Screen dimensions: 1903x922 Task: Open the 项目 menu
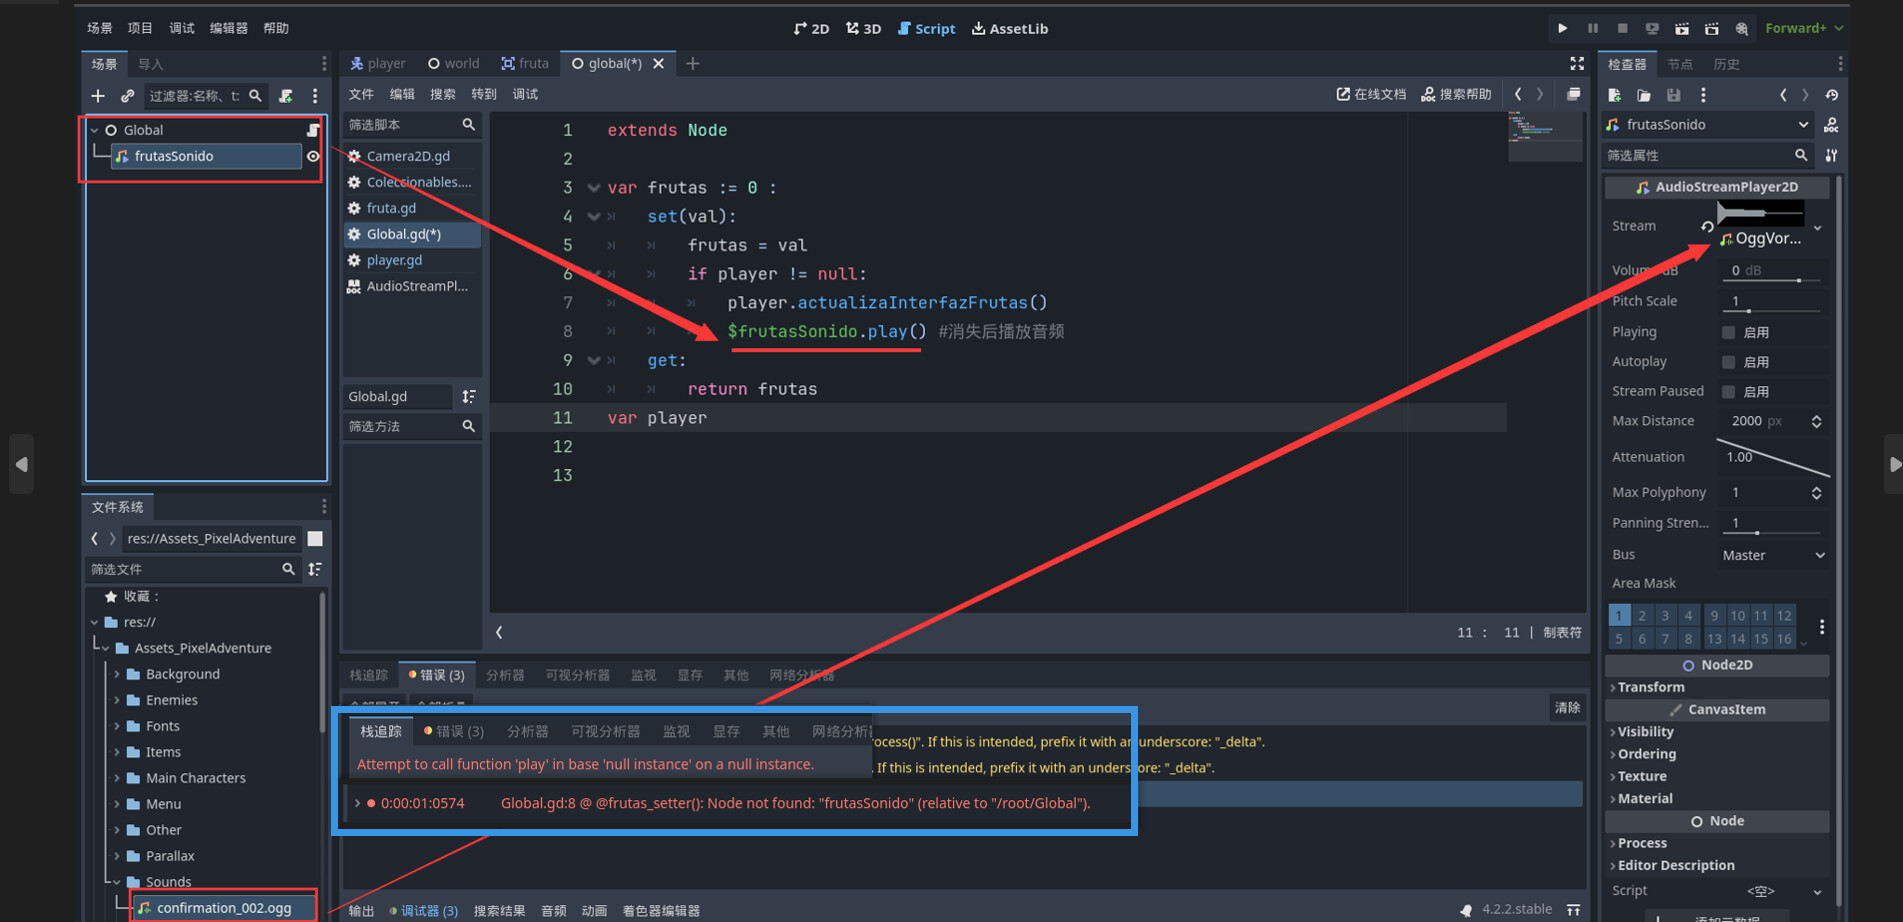pyautogui.click(x=139, y=27)
